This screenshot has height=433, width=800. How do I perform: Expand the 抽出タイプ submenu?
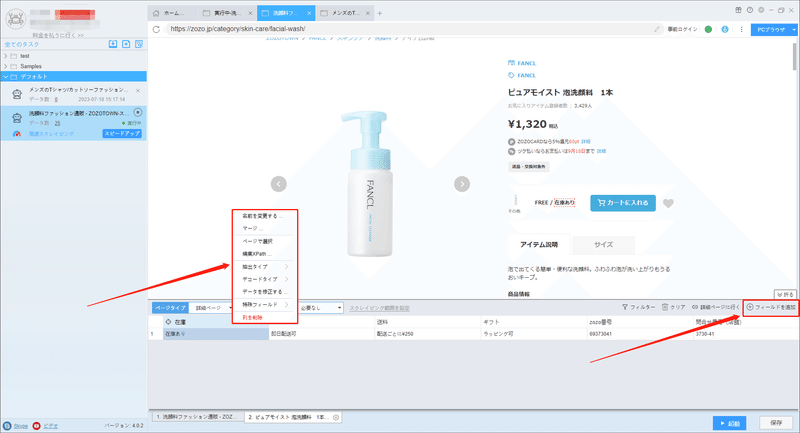(263, 267)
